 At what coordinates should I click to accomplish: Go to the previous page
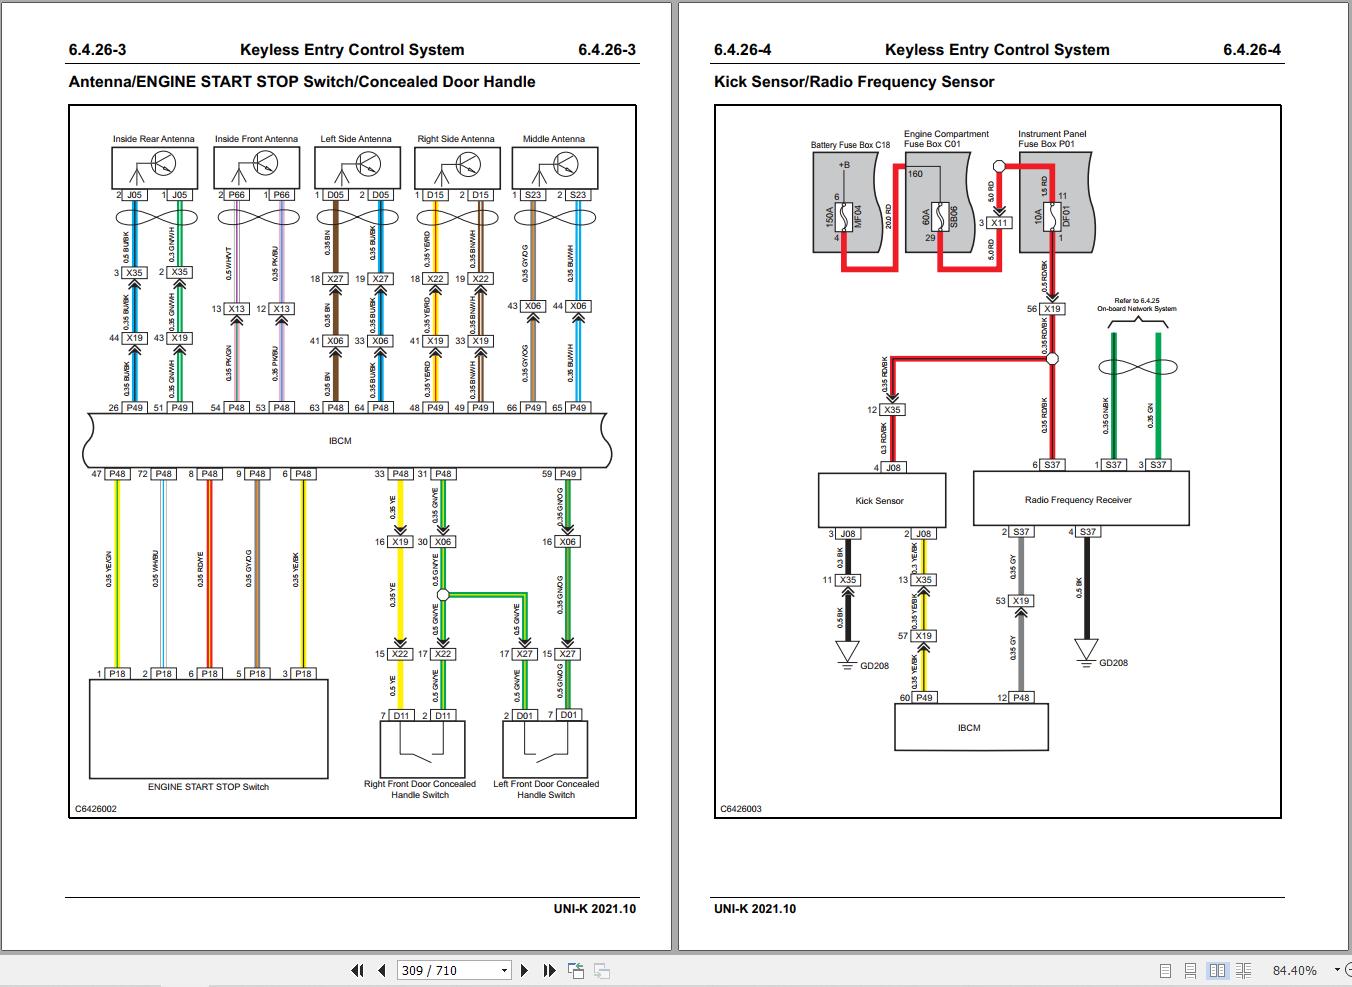pos(381,970)
